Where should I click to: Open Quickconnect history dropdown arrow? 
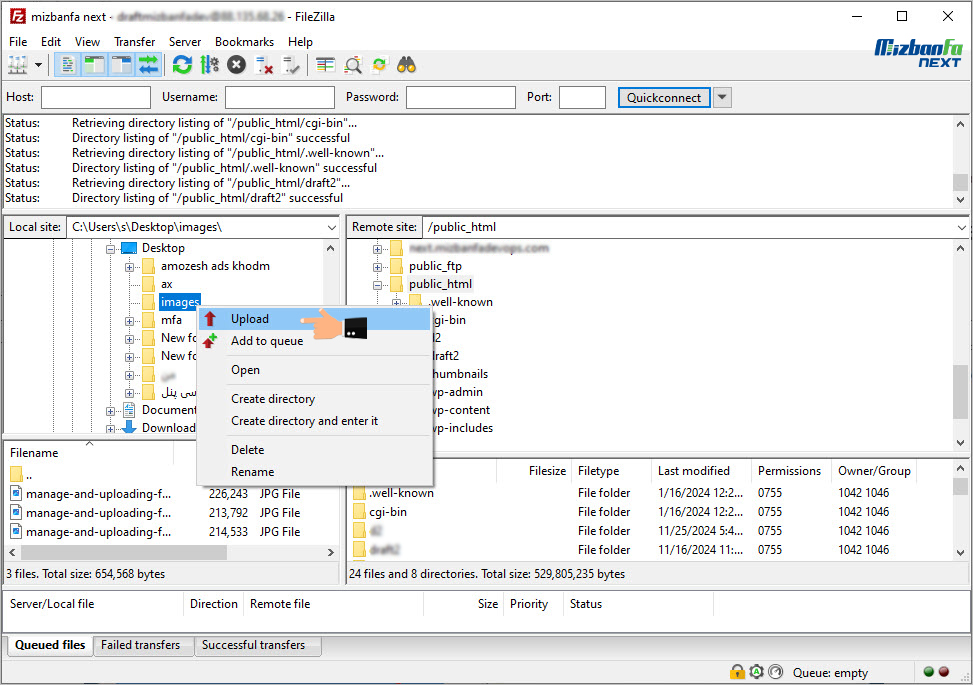click(722, 97)
